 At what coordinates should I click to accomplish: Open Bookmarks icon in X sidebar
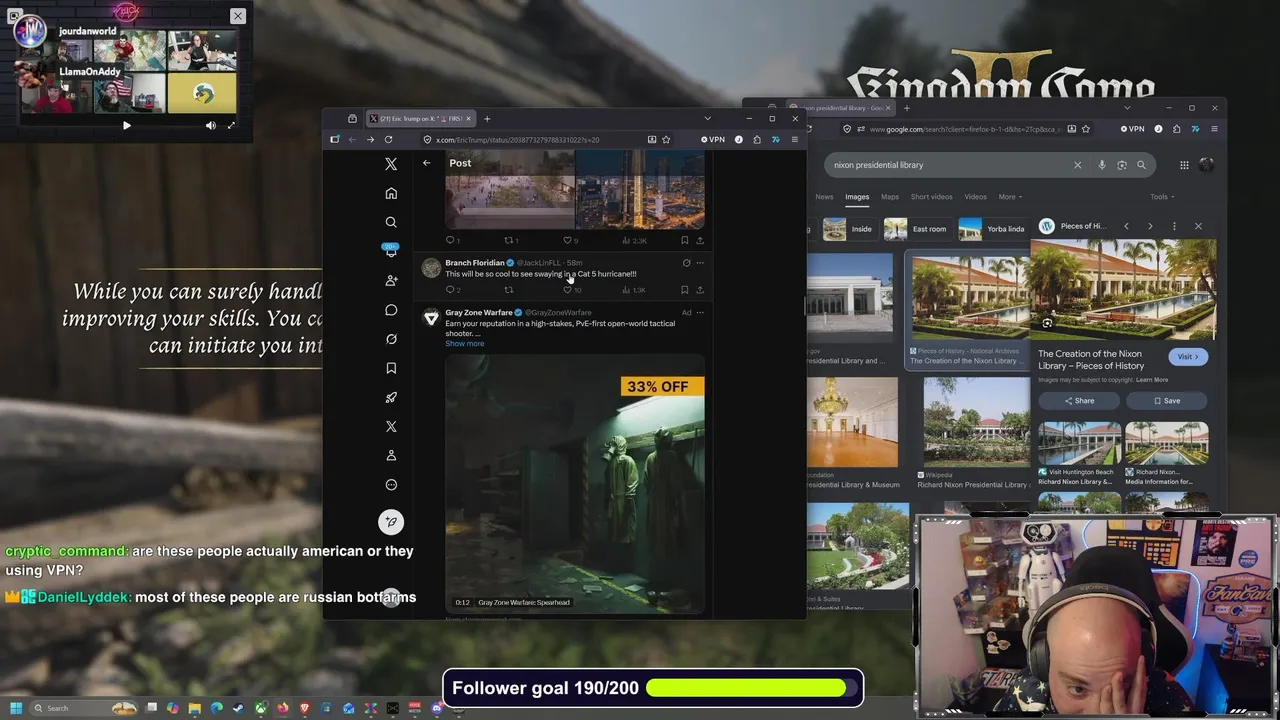[391, 368]
